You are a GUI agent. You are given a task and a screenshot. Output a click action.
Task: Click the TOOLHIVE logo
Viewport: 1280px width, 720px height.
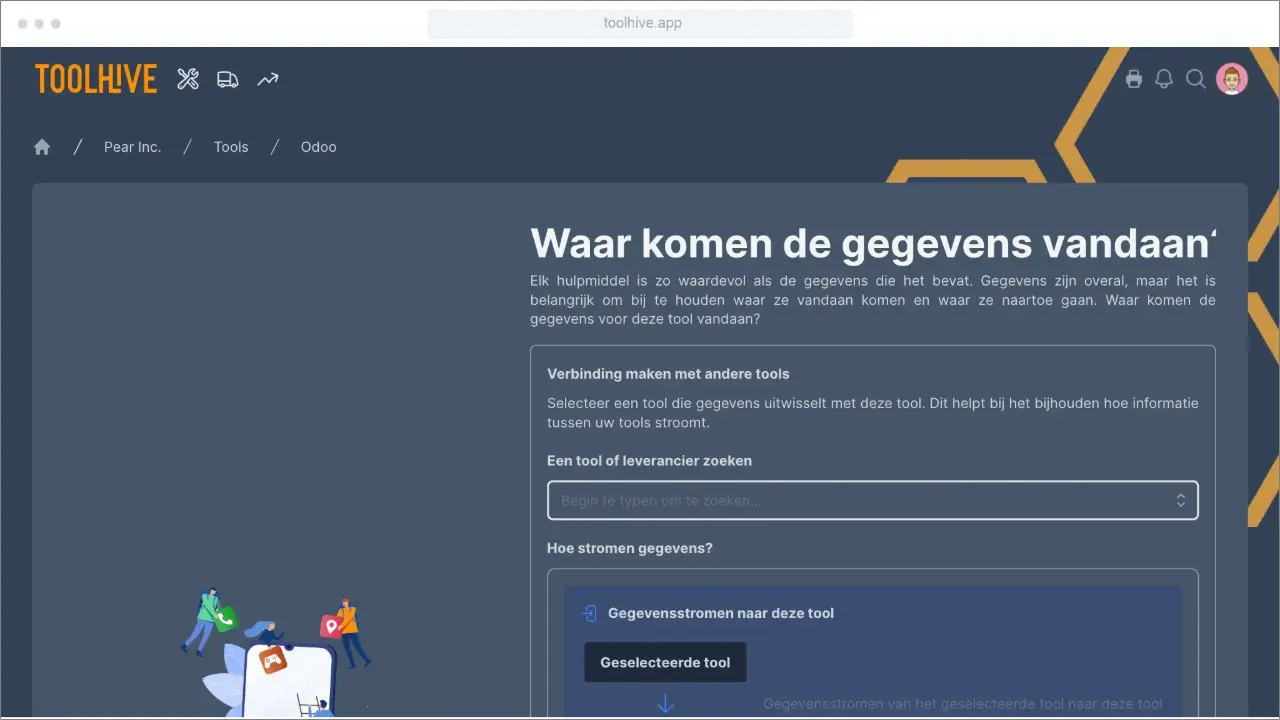tap(95, 78)
